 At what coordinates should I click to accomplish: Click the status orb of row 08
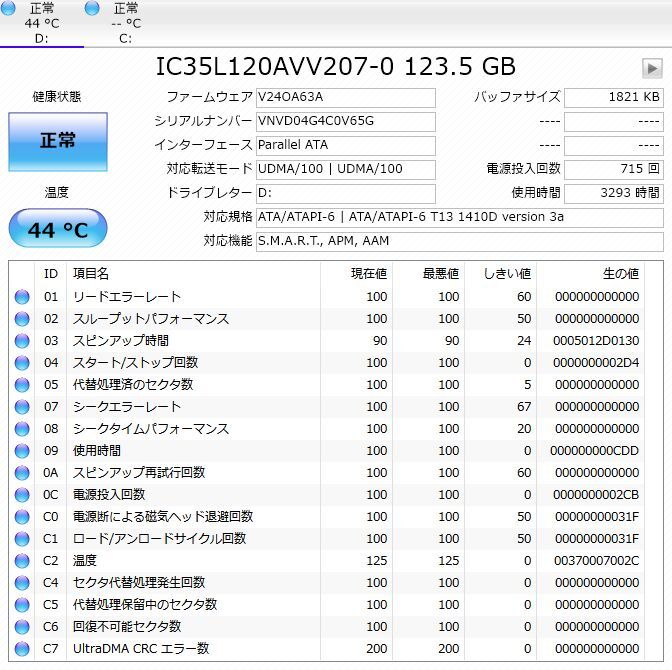tap(22, 429)
